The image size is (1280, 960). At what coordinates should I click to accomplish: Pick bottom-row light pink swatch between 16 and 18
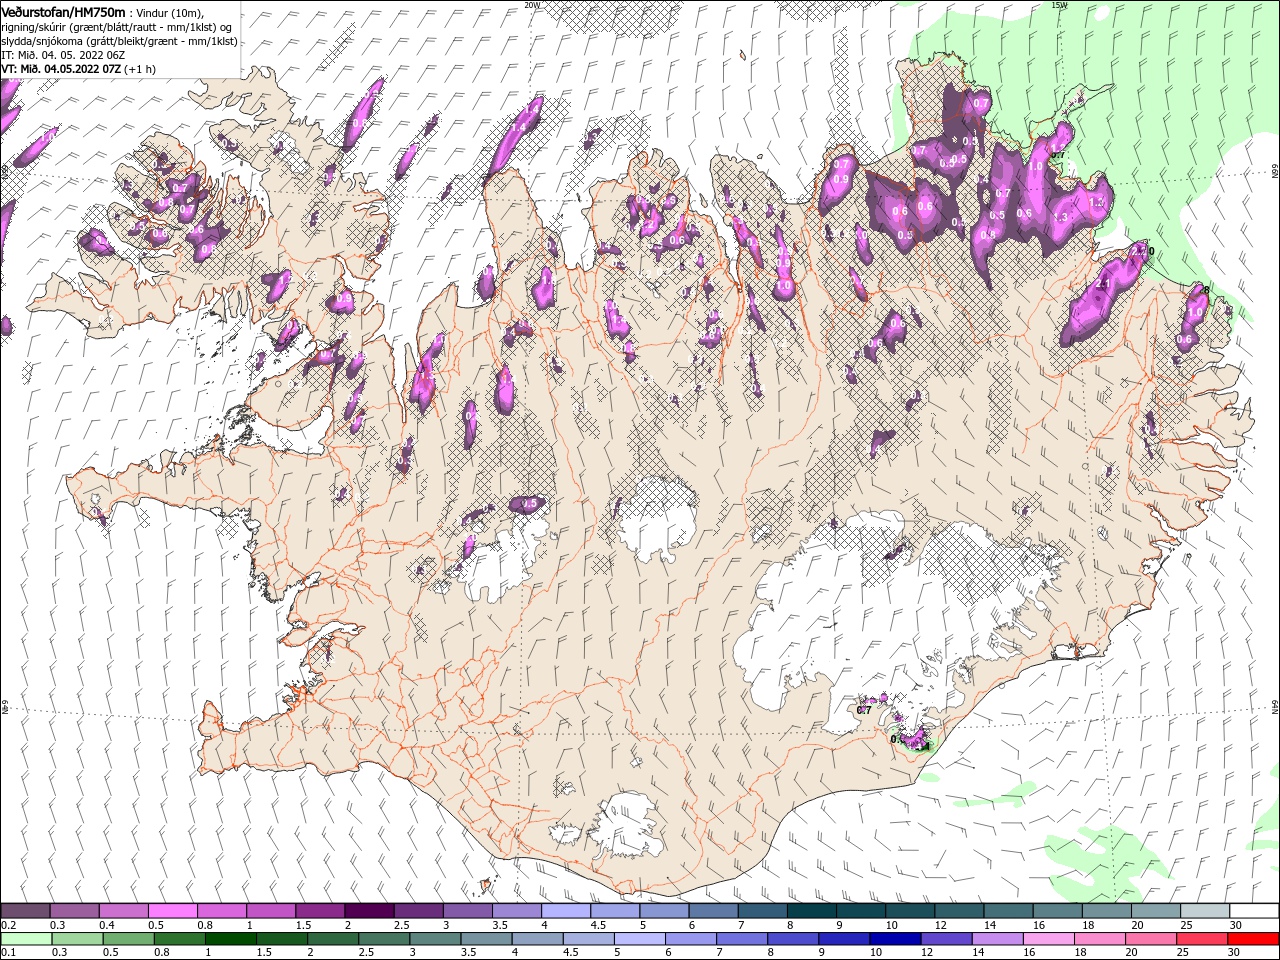(1050, 939)
